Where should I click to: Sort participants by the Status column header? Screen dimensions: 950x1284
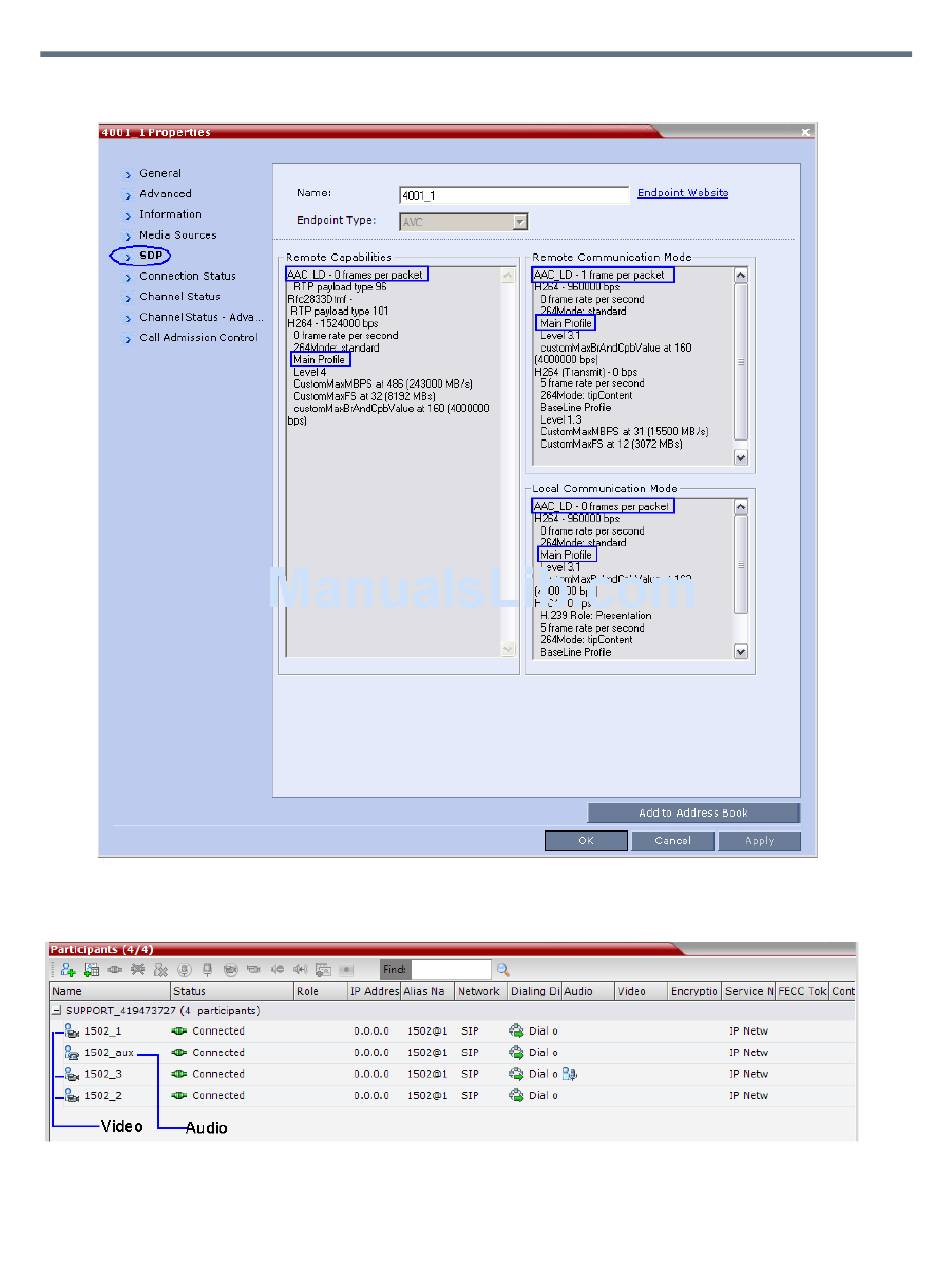232,991
